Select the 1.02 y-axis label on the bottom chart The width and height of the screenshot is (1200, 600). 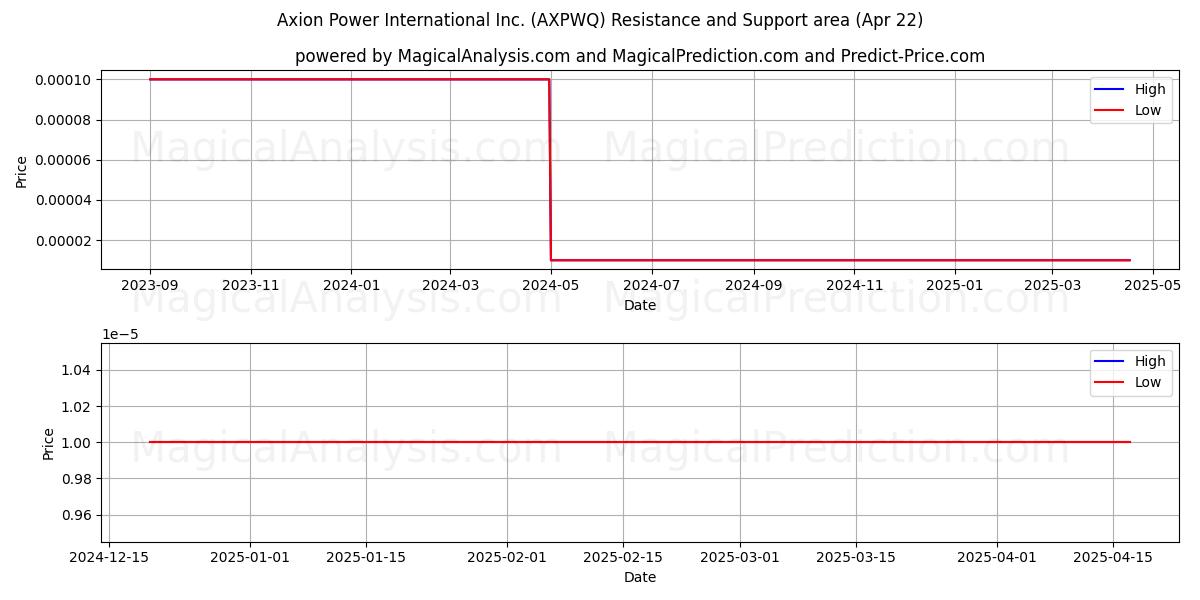coord(77,406)
